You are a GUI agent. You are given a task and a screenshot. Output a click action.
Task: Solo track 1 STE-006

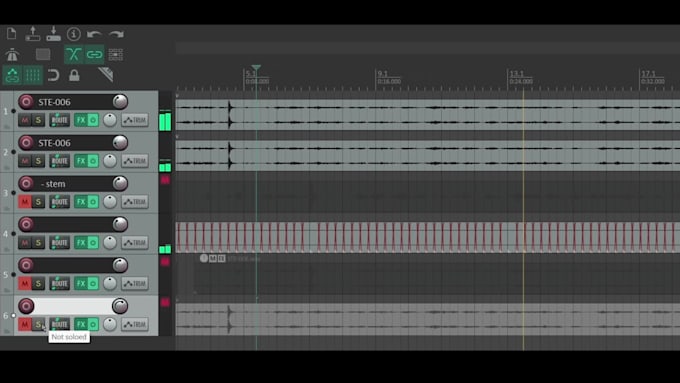(38, 120)
